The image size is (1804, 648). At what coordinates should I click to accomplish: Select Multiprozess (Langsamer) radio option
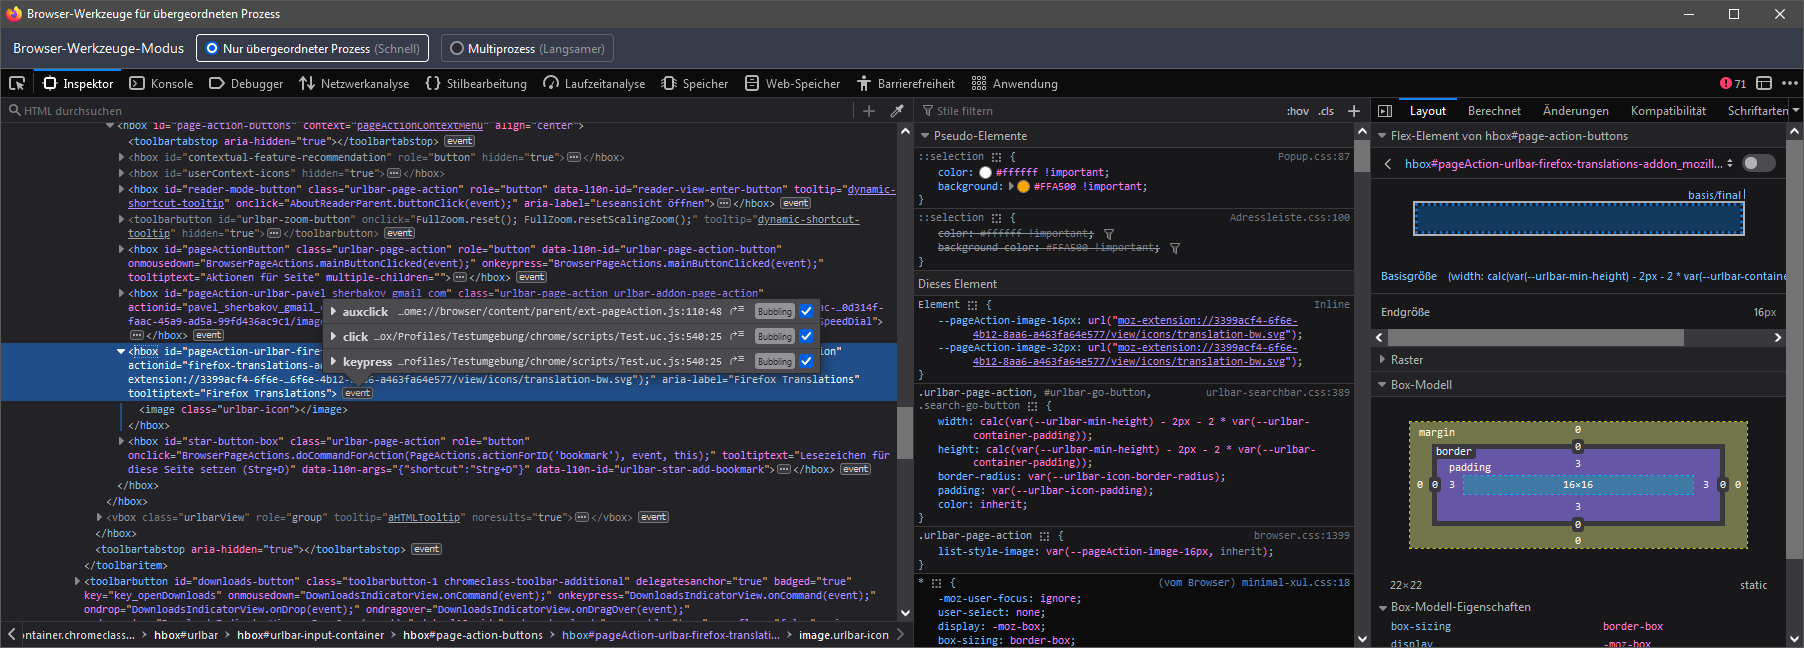527,48
